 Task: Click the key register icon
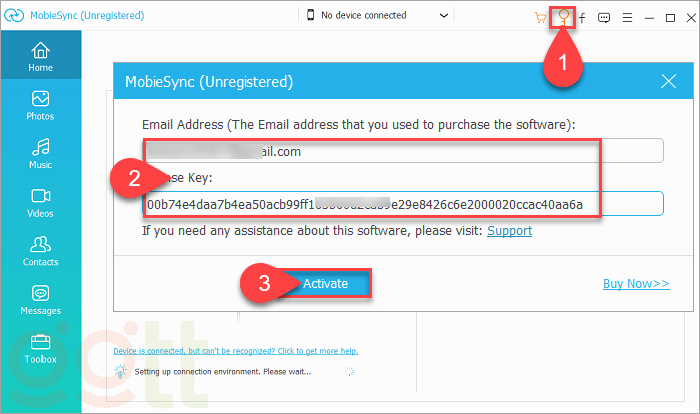tap(564, 17)
